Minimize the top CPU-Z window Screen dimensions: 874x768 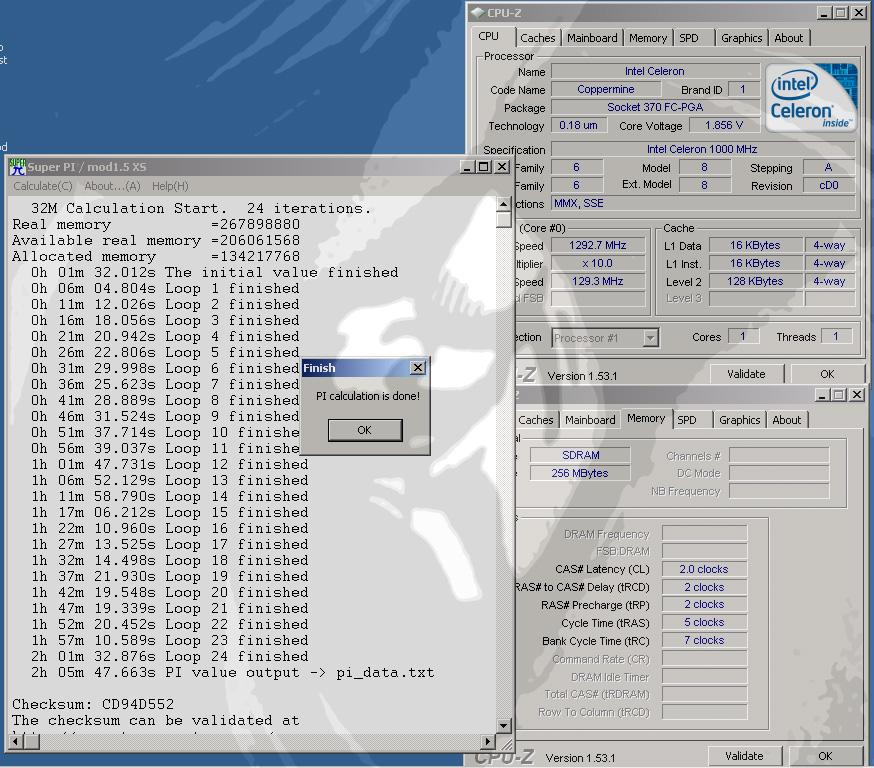tap(824, 12)
